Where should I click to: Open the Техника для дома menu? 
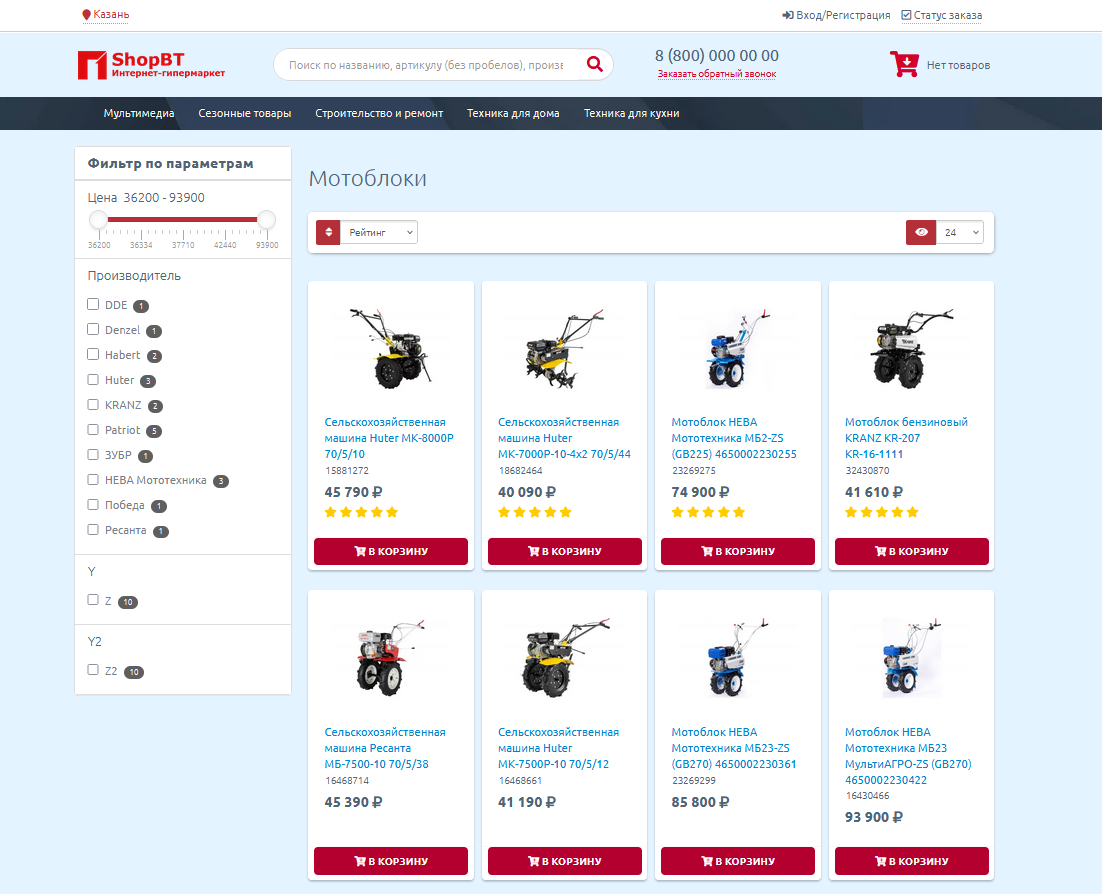pos(513,113)
